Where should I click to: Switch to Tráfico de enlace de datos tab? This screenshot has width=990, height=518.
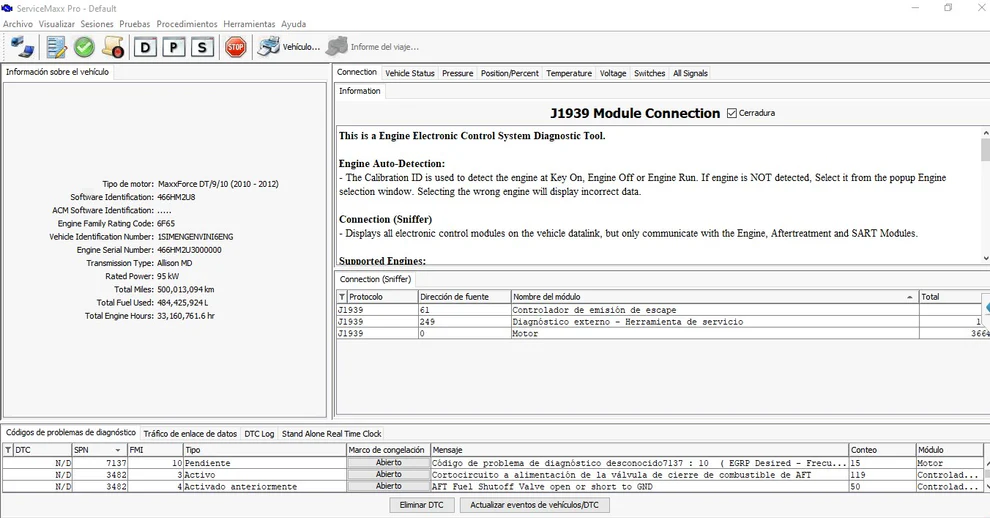(x=190, y=433)
